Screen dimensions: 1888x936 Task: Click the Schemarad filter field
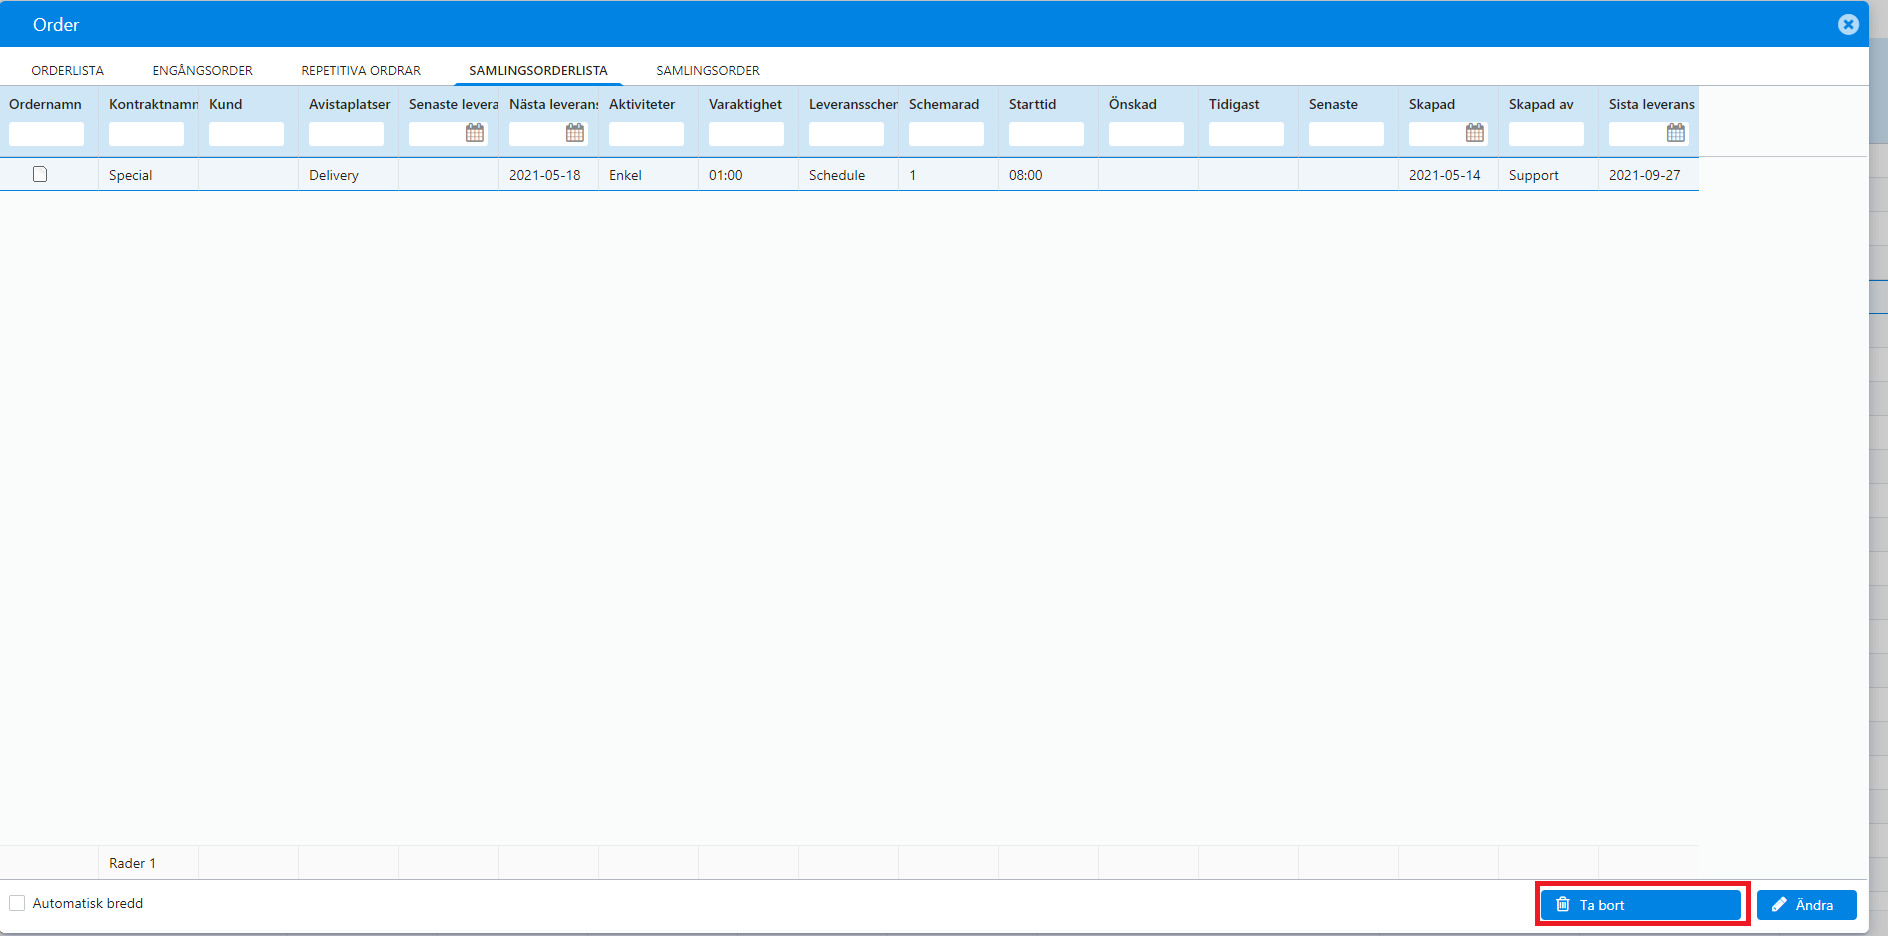pyautogui.click(x=946, y=134)
